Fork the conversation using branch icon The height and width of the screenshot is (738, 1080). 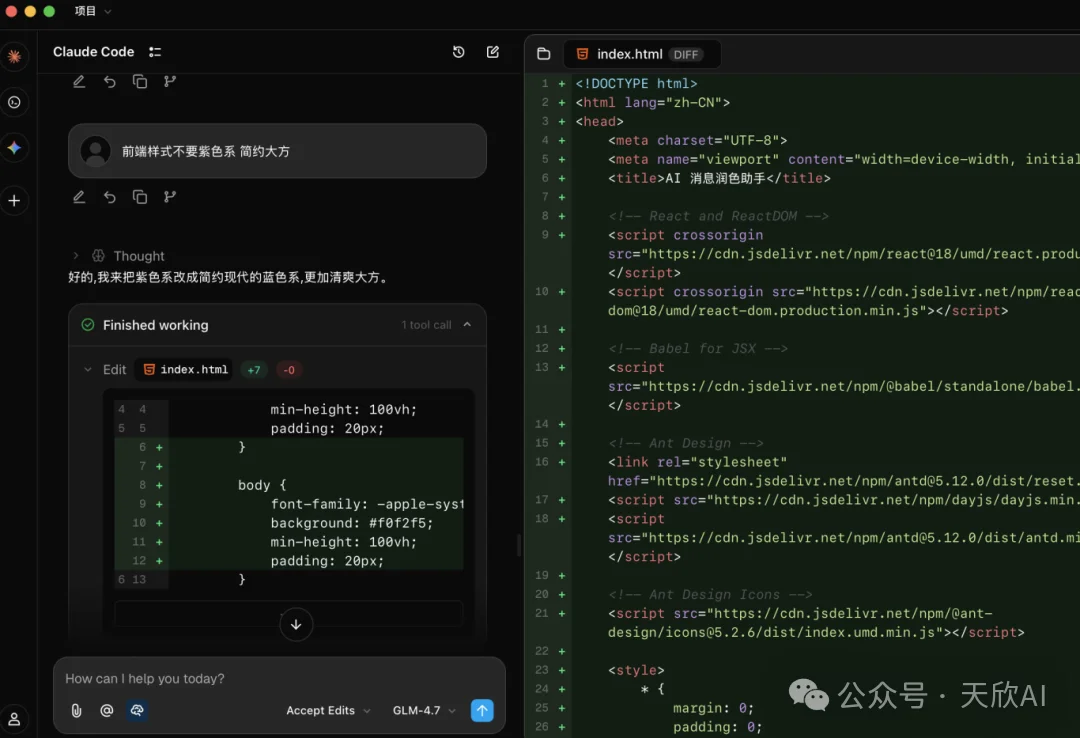coord(170,196)
